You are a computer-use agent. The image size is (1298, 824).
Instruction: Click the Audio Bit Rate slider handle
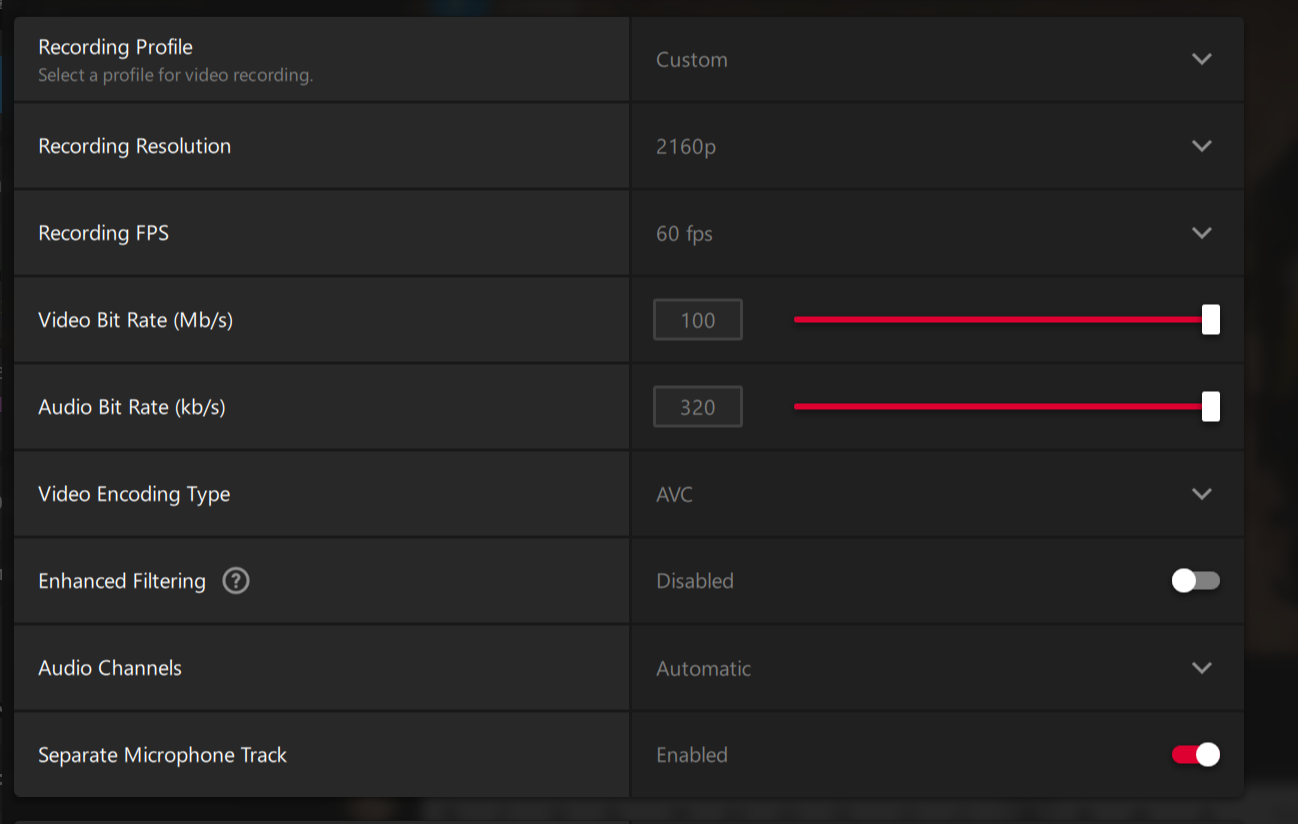(1210, 407)
